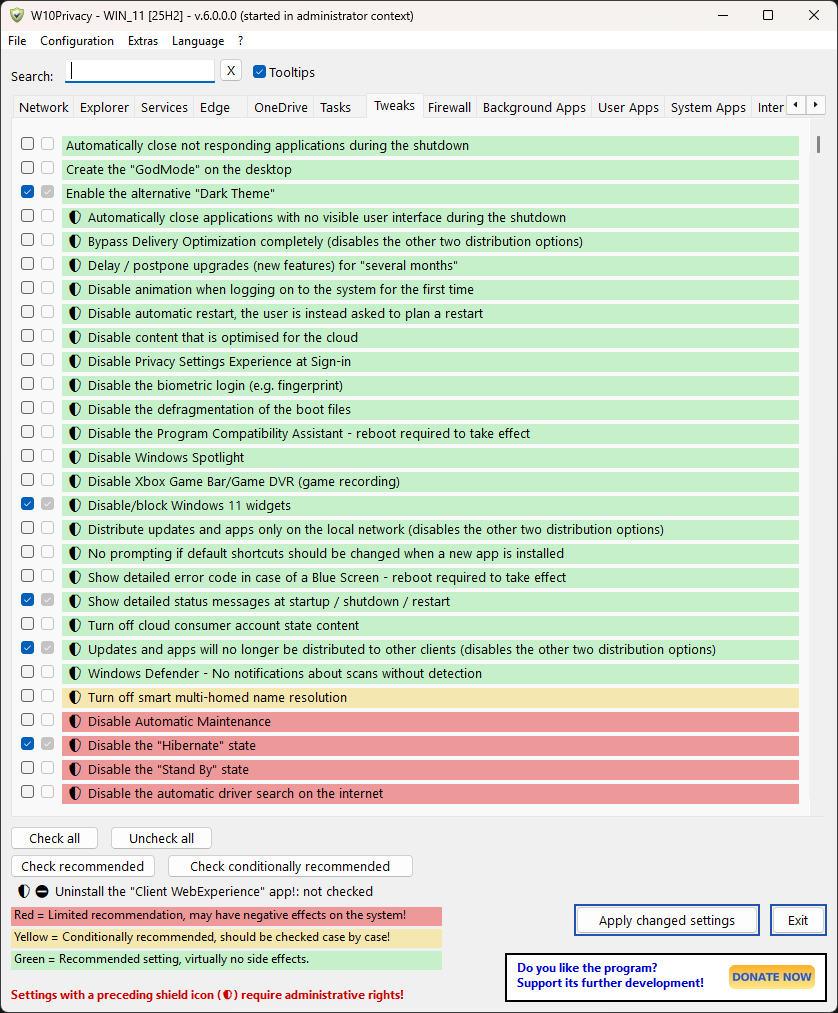Switch to the Background Apps tab

tap(534, 107)
